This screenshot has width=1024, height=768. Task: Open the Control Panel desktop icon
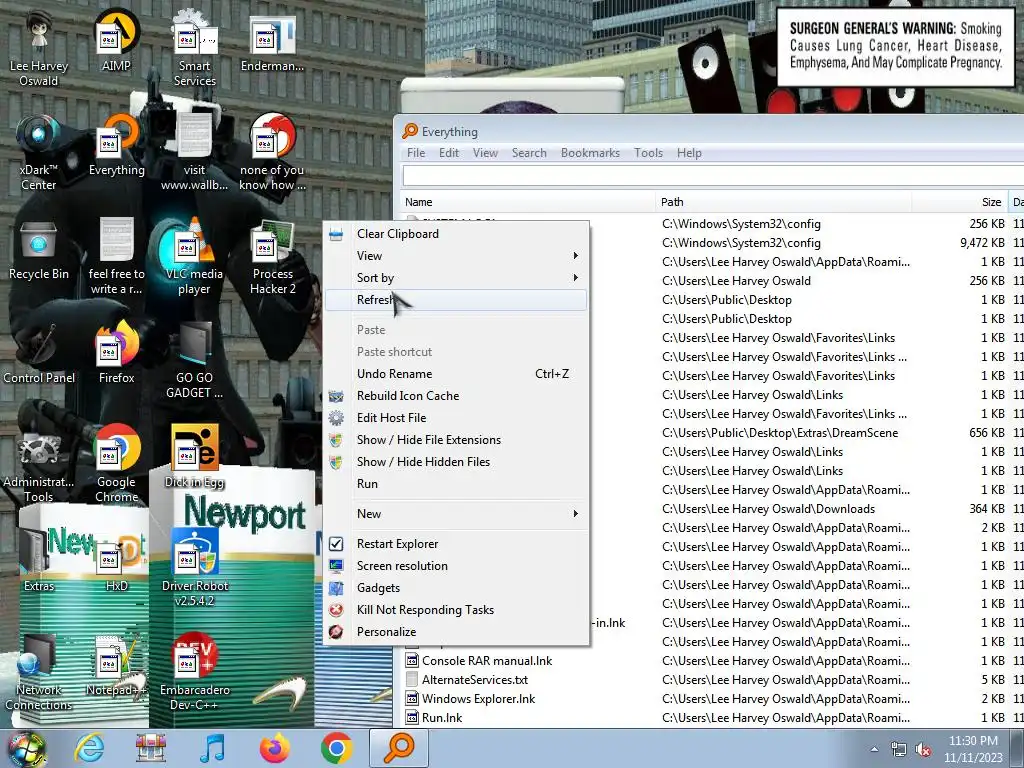[39, 353]
